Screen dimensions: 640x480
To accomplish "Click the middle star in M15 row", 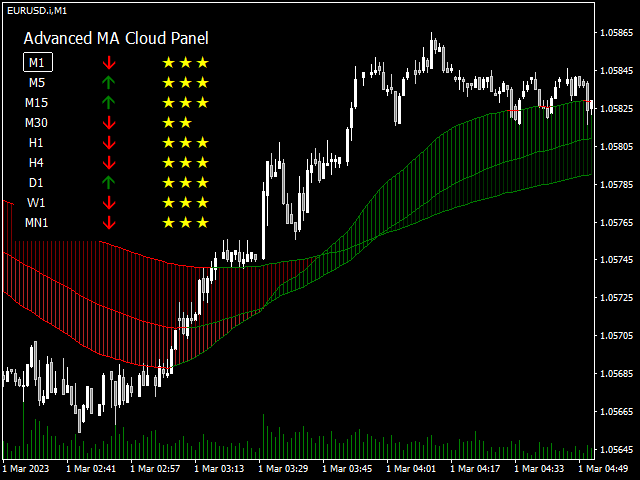I will pyautogui.click(x=186, y=102).
